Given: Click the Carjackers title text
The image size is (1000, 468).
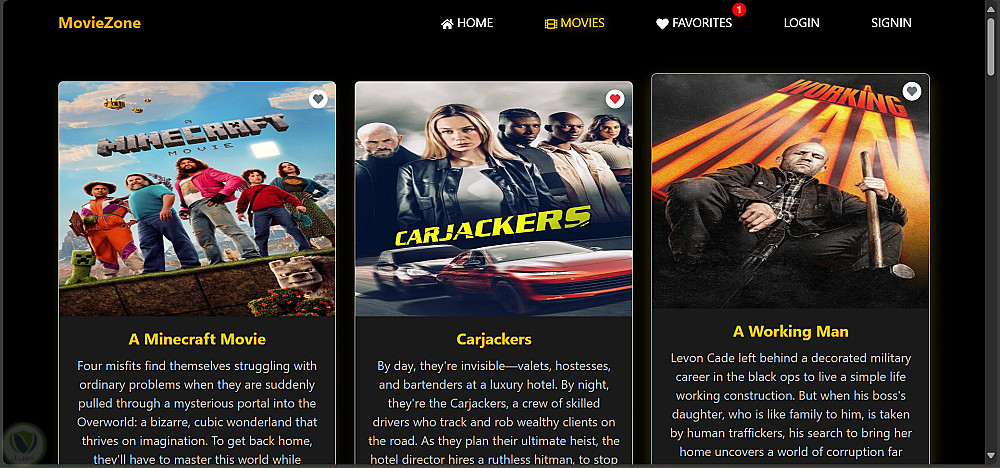Looking at the screenshot, I should [x=494, y=339].
